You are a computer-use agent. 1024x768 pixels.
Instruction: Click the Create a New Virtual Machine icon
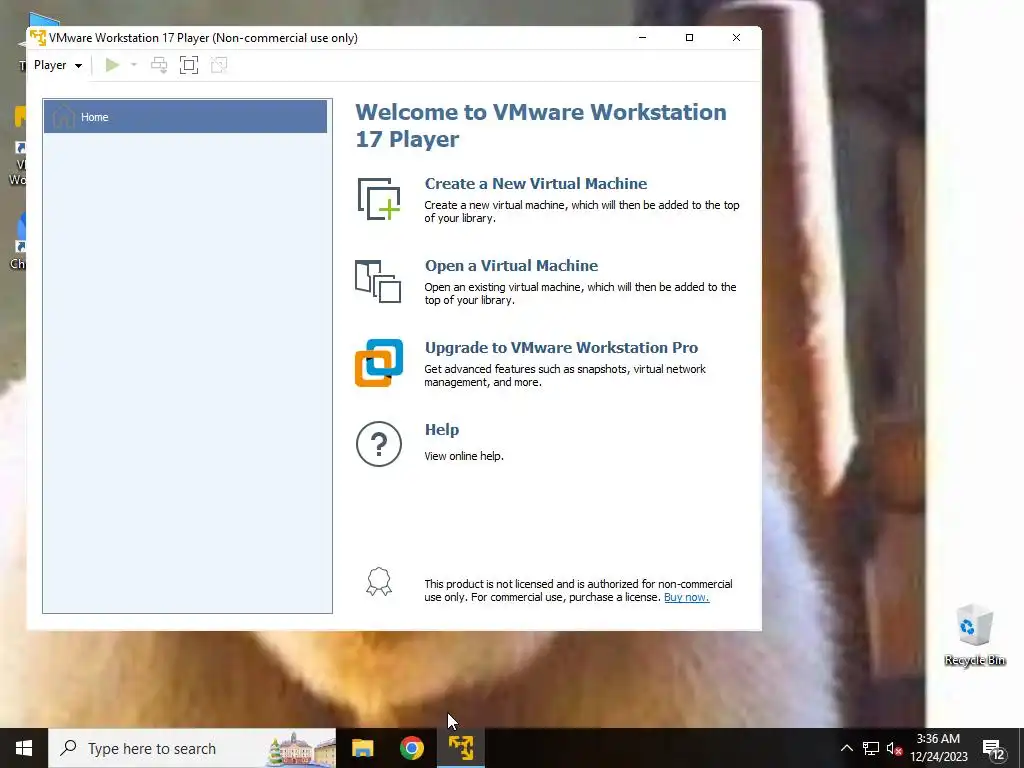379,199
